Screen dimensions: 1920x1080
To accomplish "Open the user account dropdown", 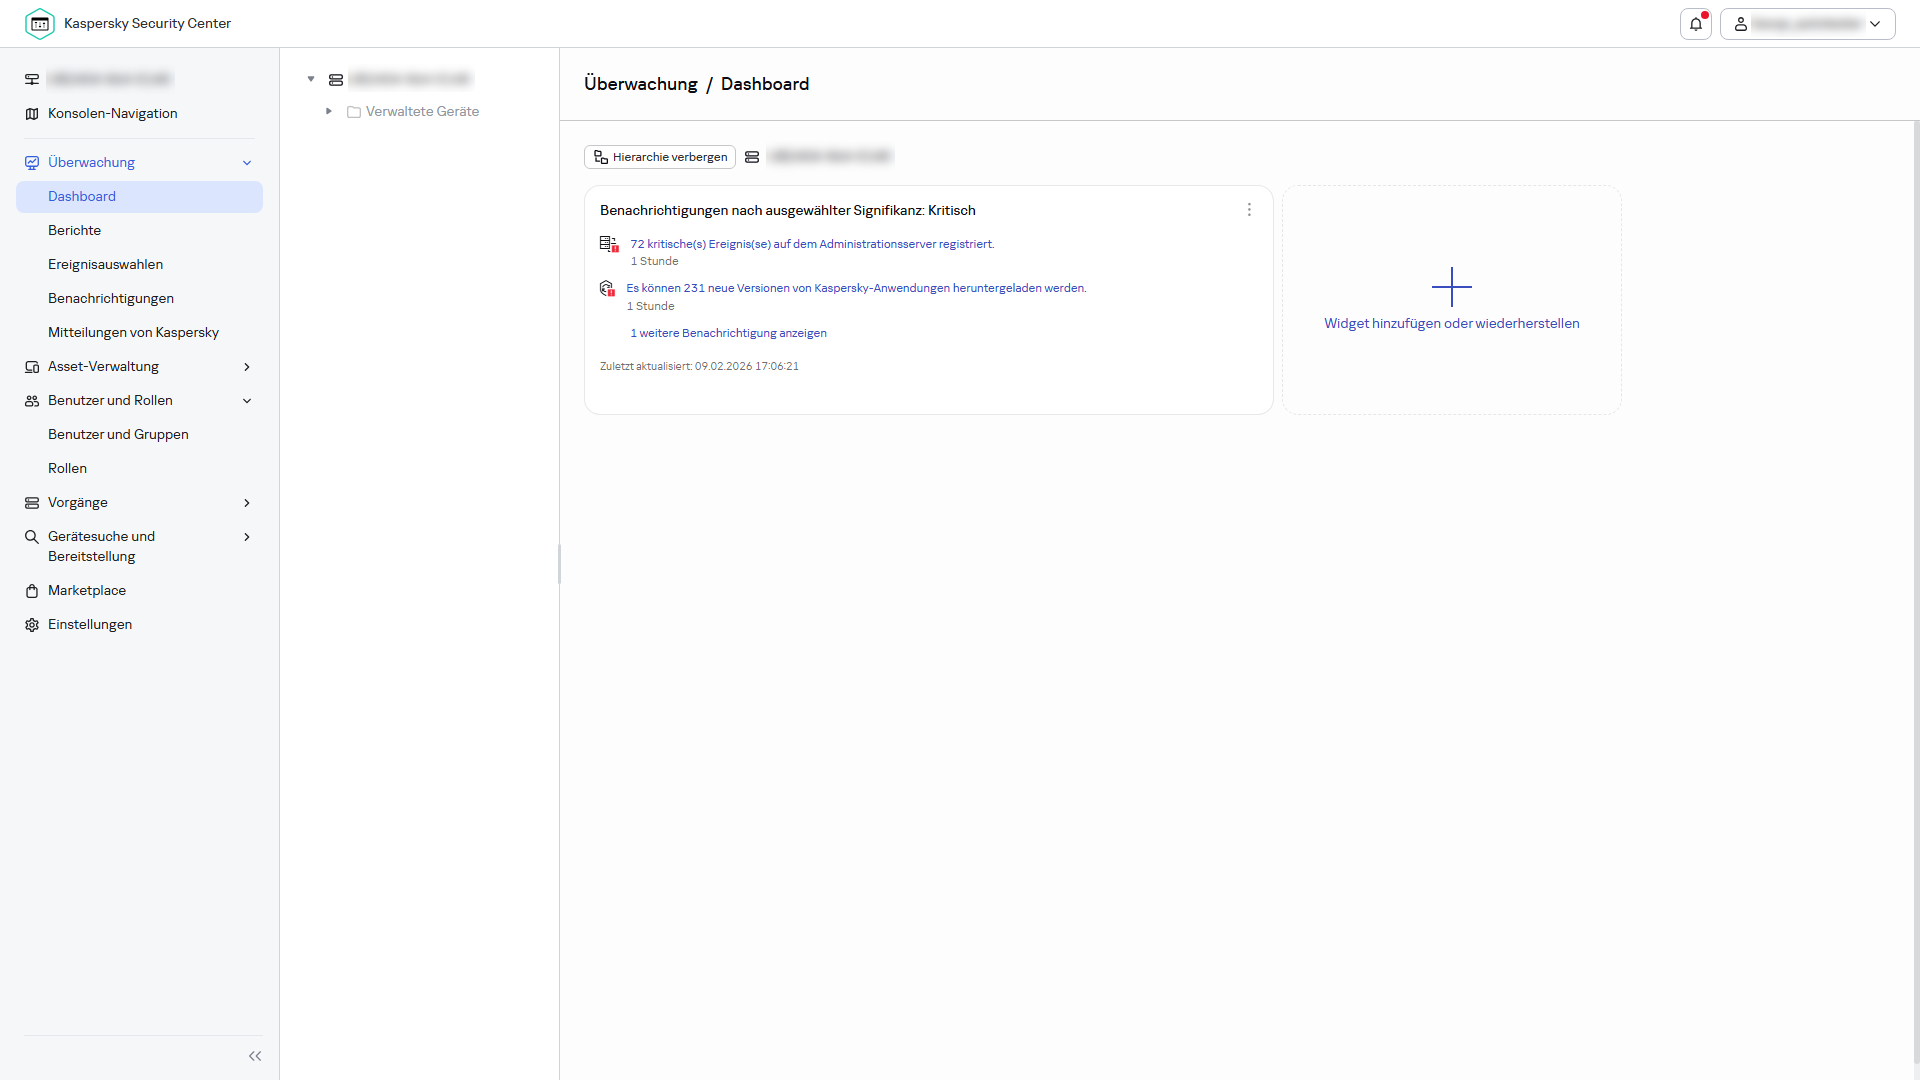I will [1807, 24].
